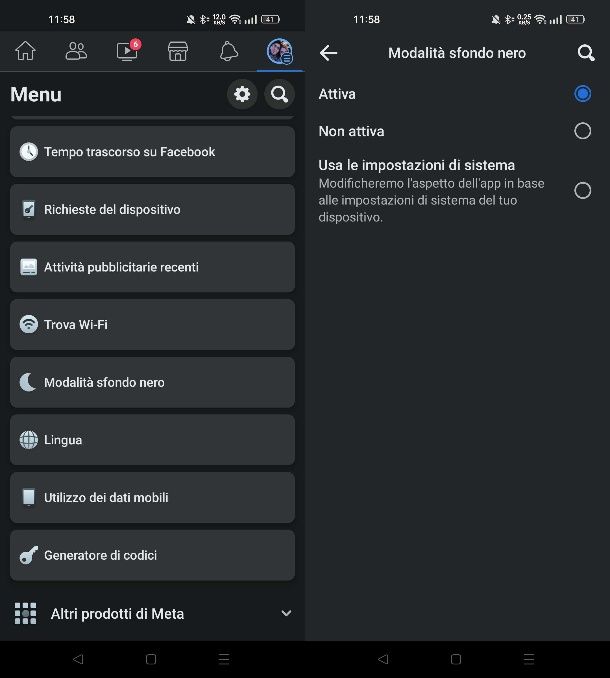Open the Settings gear next to Menu
The image size is (610, 678).
[x=242, y=94]
